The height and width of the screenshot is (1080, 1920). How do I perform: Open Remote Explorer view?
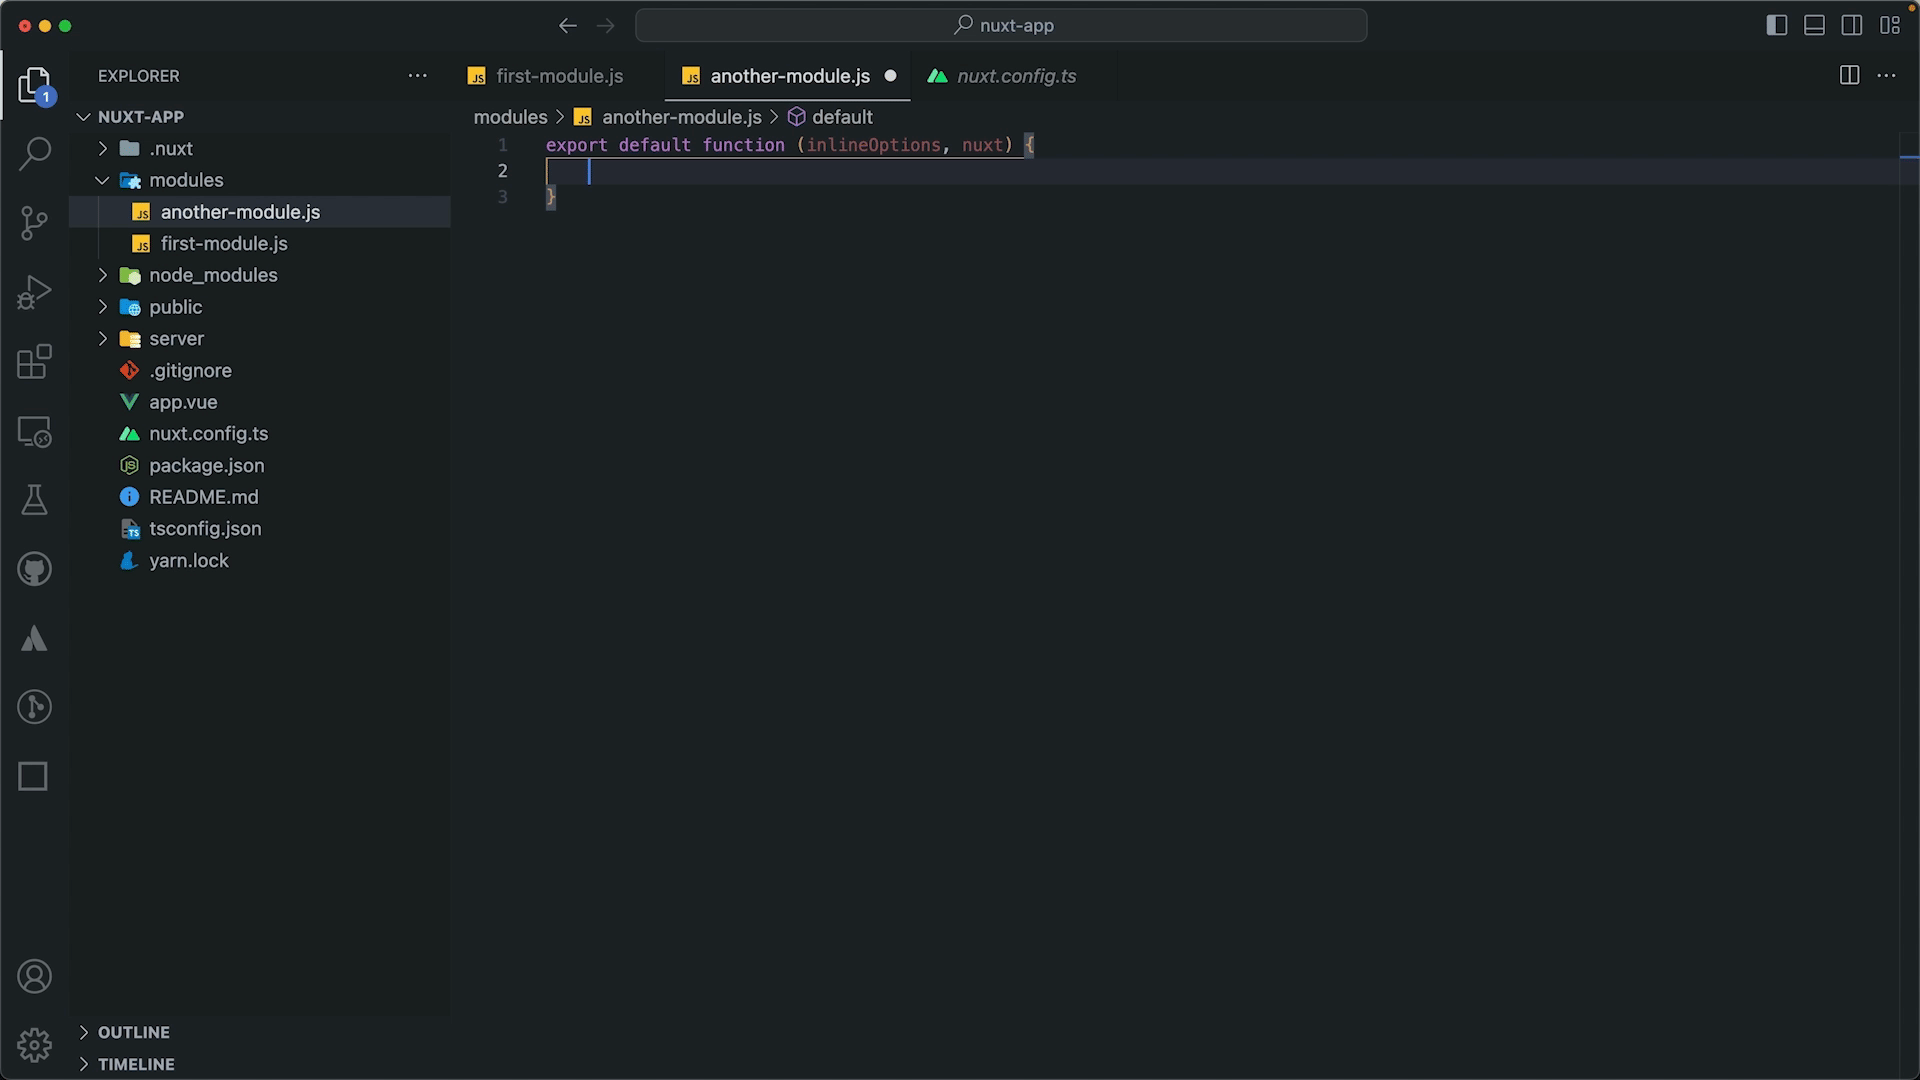34,431
